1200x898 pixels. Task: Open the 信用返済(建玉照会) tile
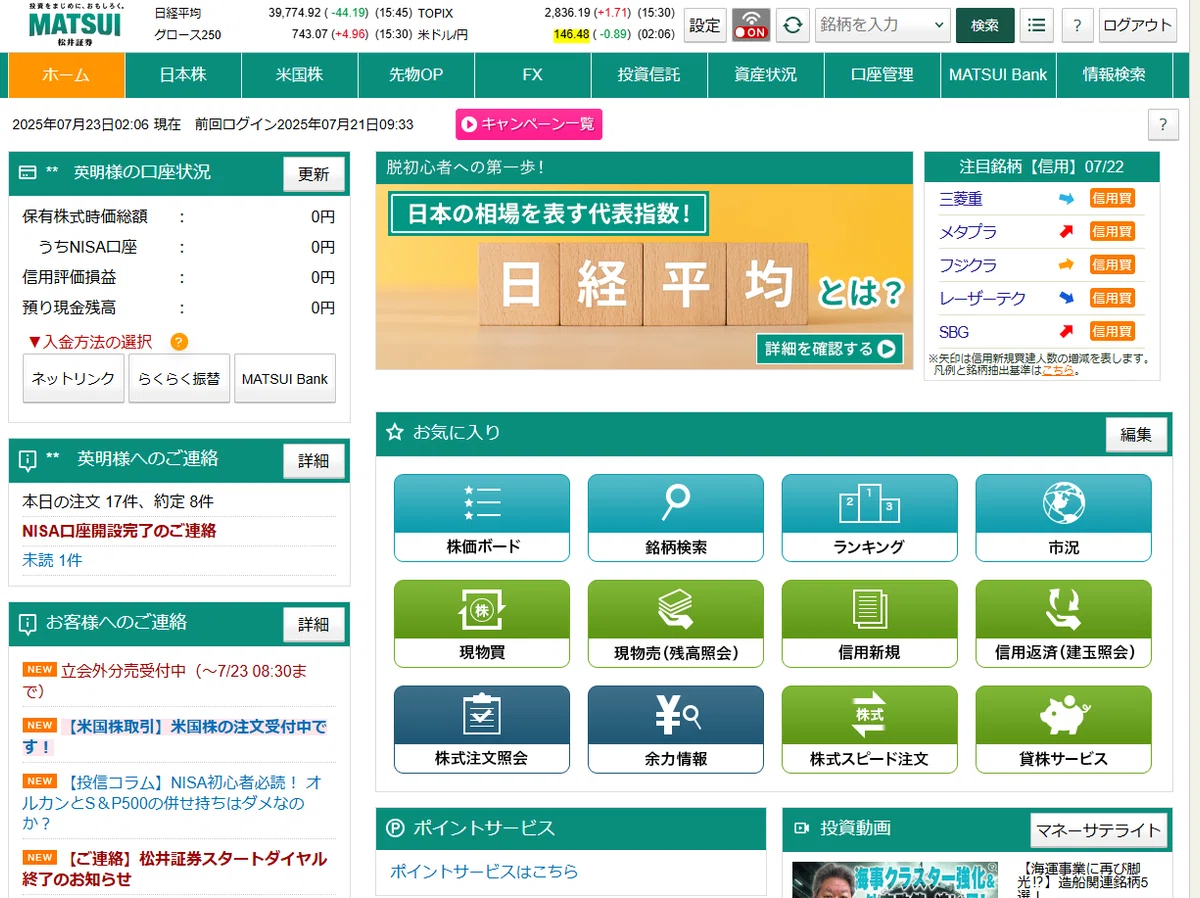[1064, 623]
